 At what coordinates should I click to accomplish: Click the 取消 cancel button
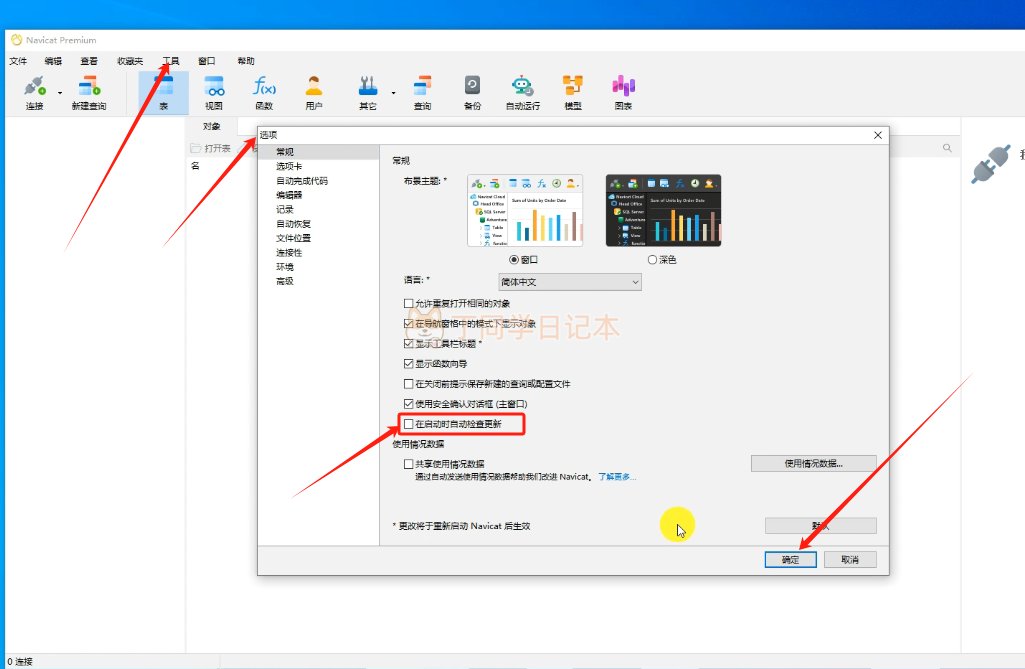(x=850, y=560)
